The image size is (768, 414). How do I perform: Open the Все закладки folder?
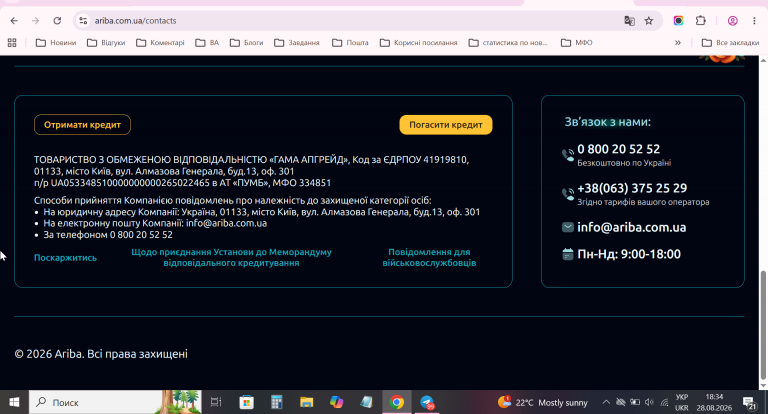pyautogui.click(x=730, y=43)
